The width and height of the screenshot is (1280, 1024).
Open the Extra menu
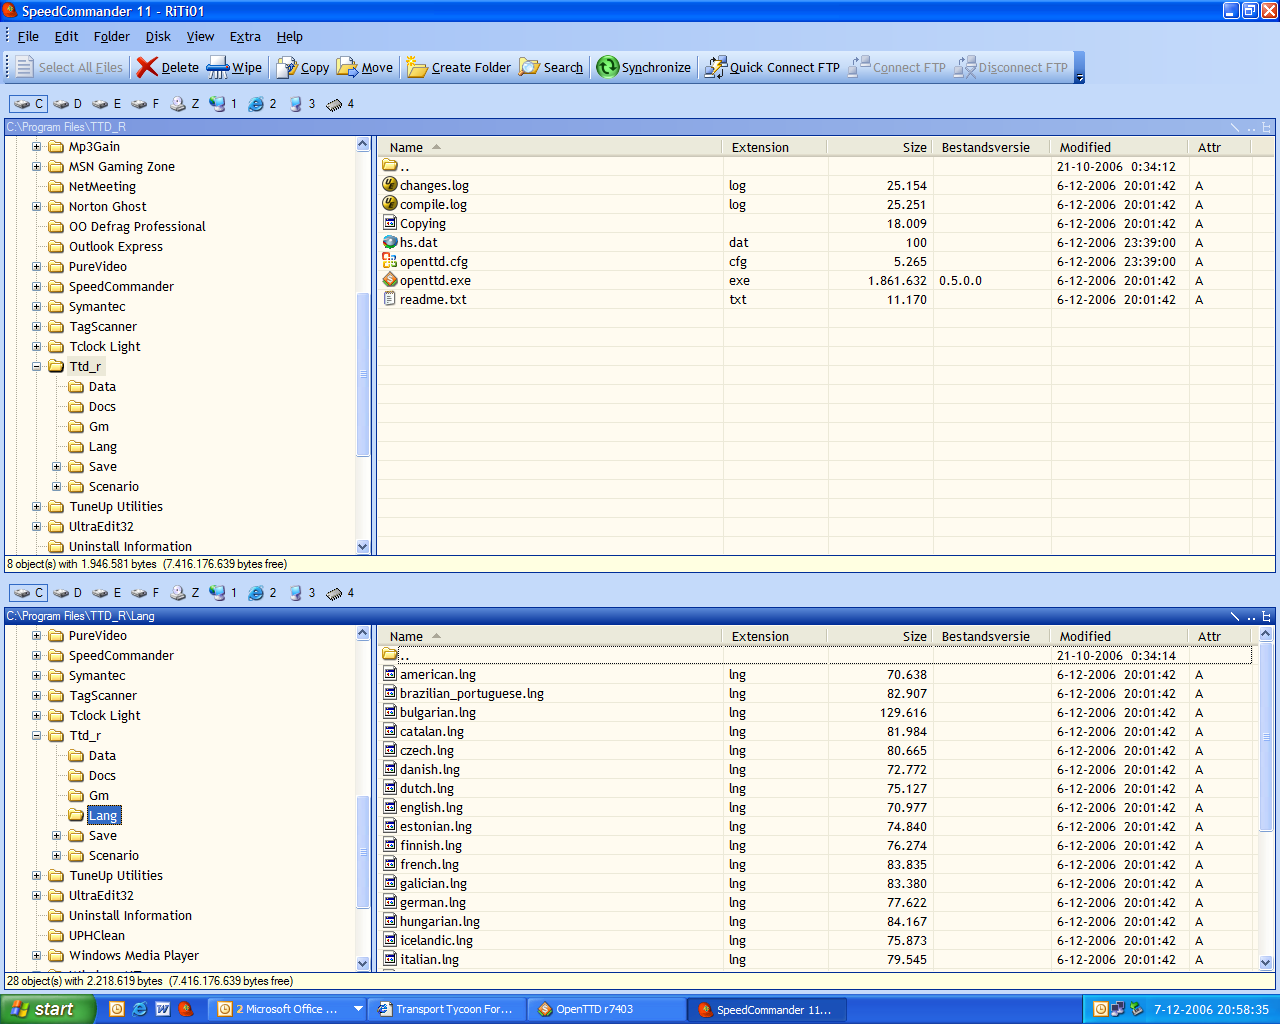pos(245,36)
